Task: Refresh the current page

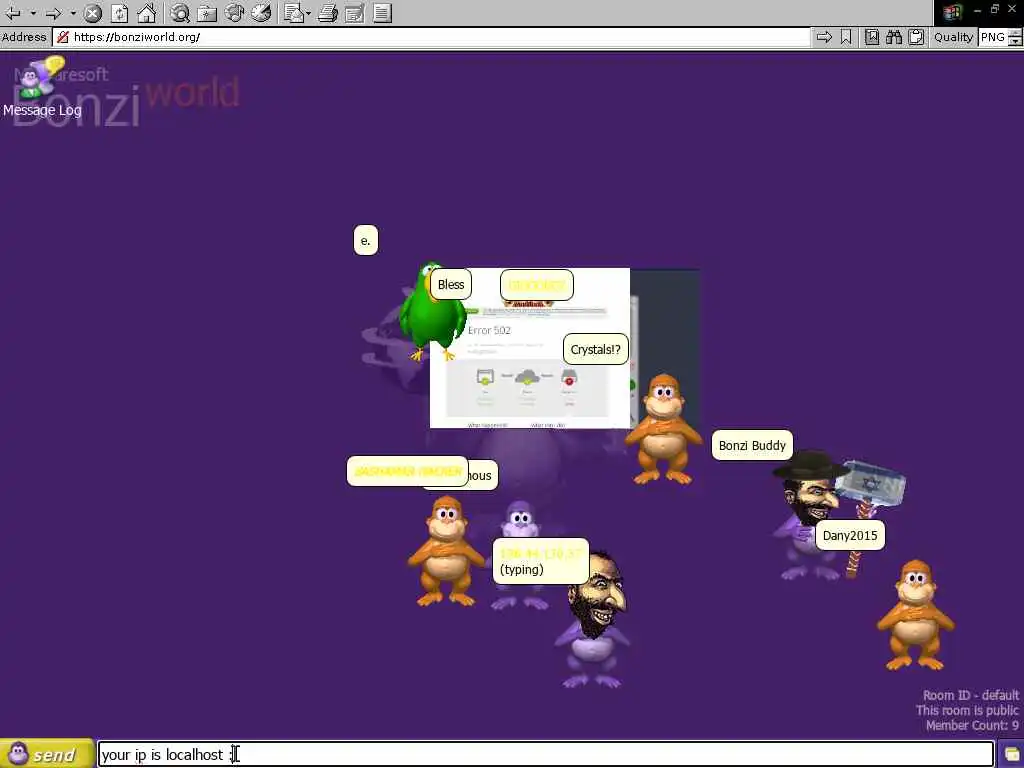Action: (120, 13)
